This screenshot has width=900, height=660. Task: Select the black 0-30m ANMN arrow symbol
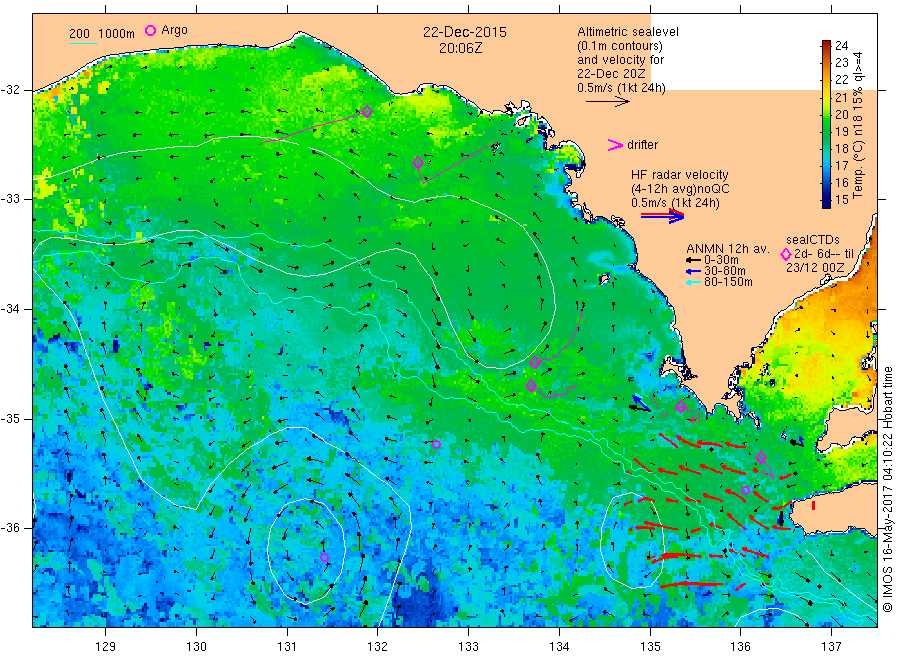click(694, 260)
